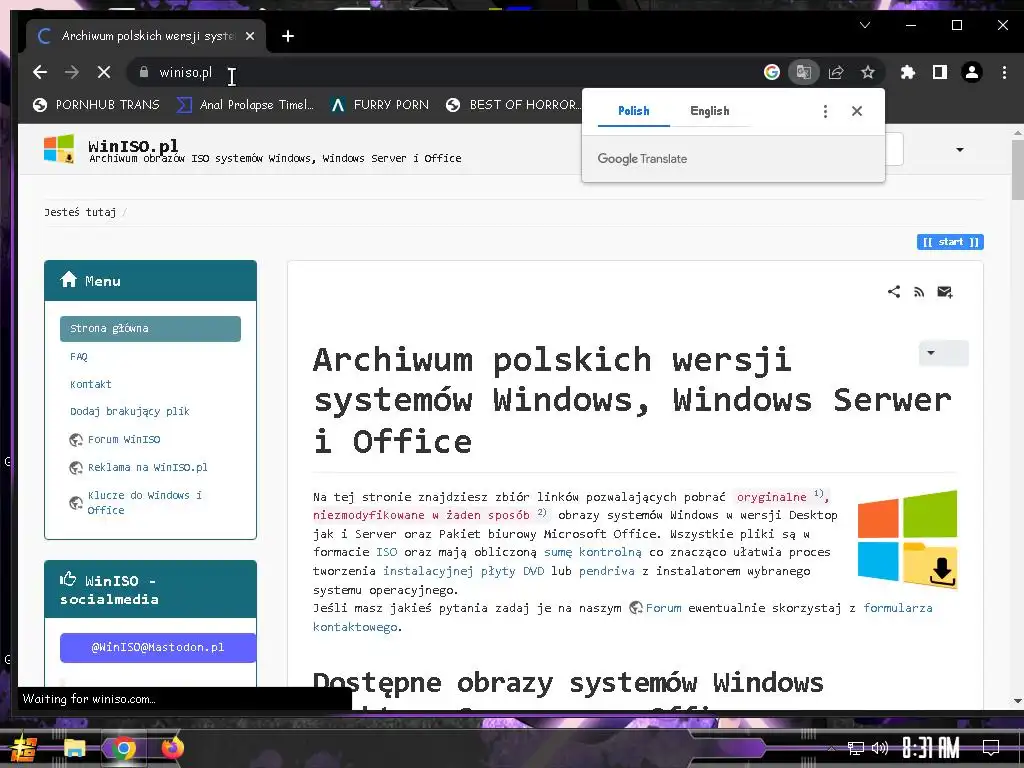Expand the header dropdown arrow
This screenshot has height=768, width=1024.
(959, 150)
